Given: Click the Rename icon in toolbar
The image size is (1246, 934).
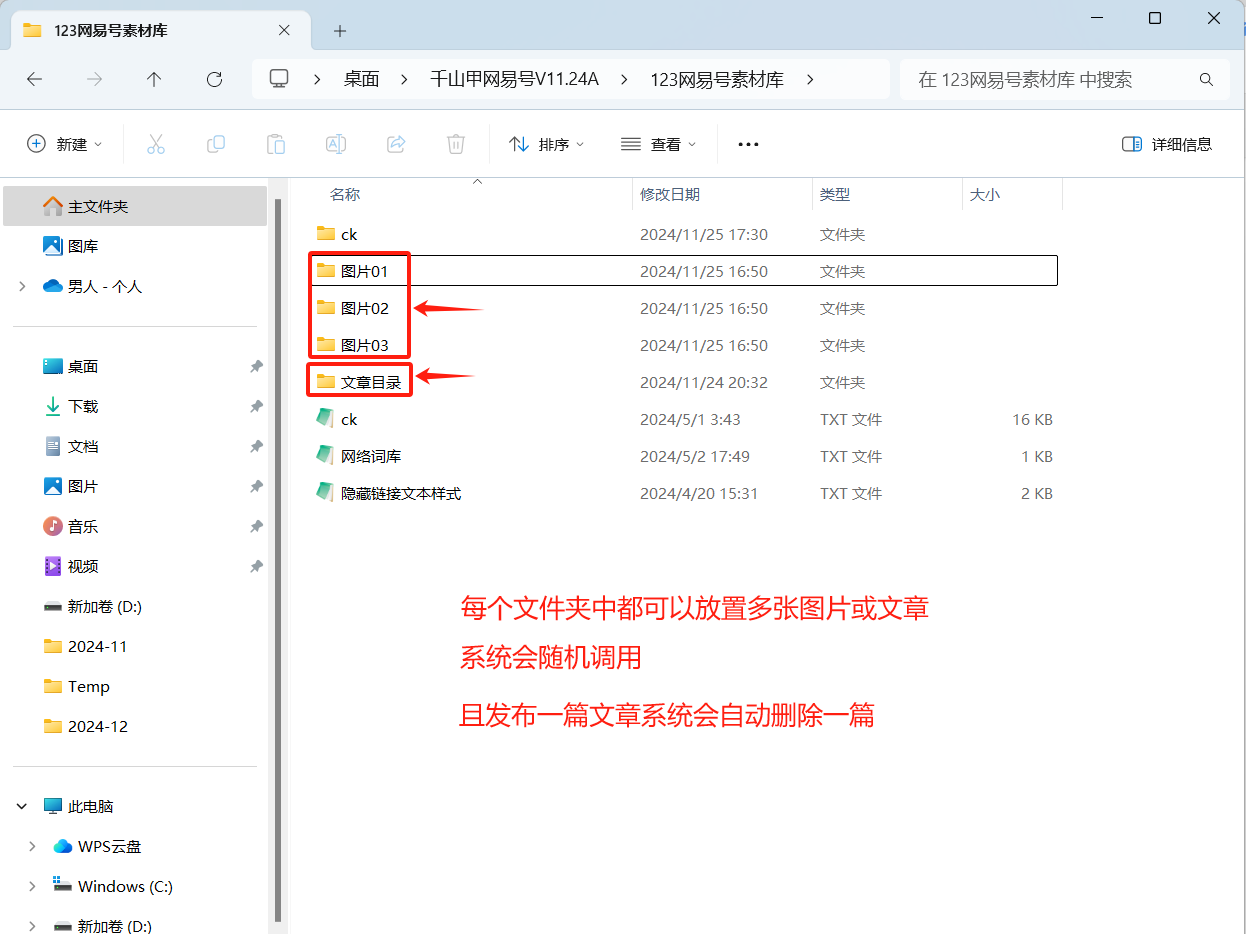Looking at the screenshot, I should 336,144.
